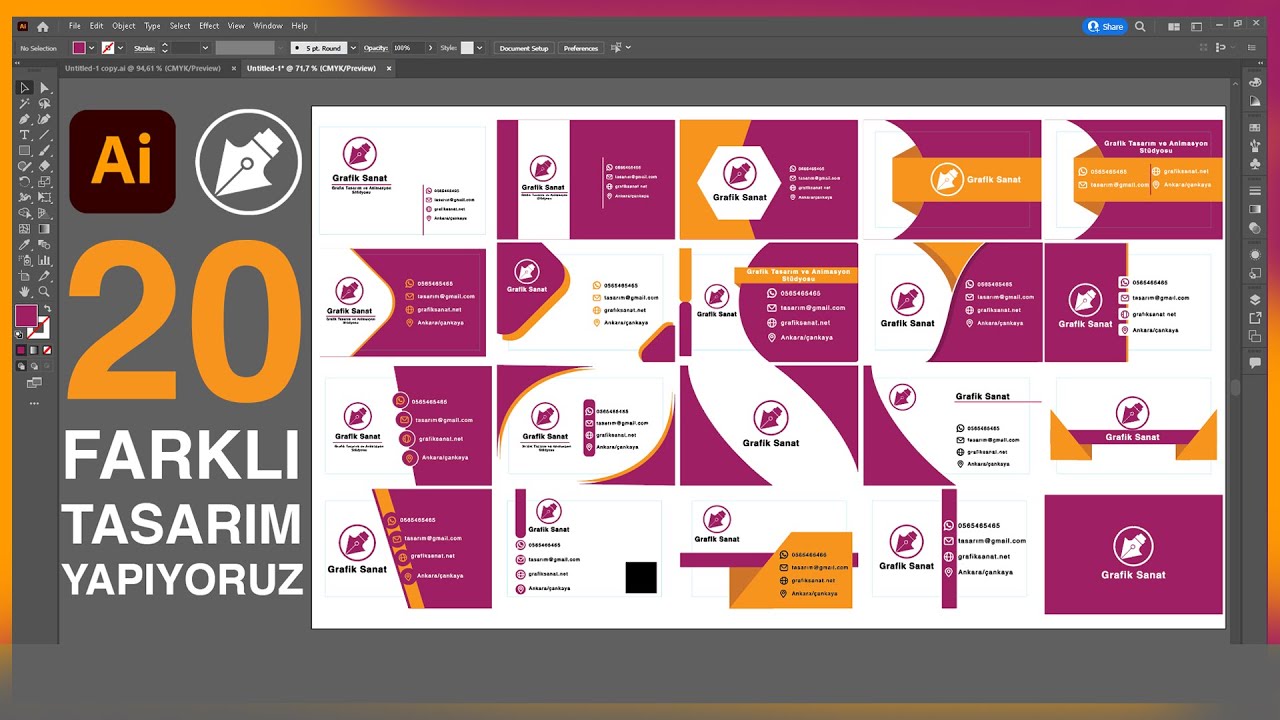This screenshot has width=1280, height=720.
Task: Open the stroke color dropdown in control bar
Action: [121, 48]
